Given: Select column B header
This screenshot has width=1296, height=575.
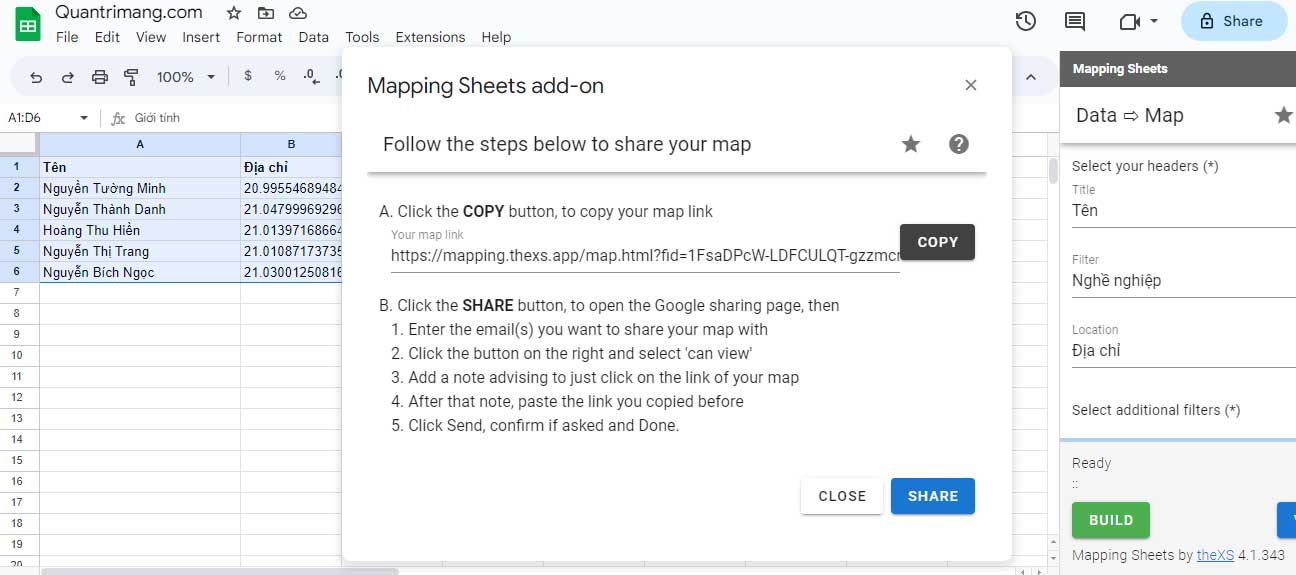Looking at the screenshot, I should (291, 144).
